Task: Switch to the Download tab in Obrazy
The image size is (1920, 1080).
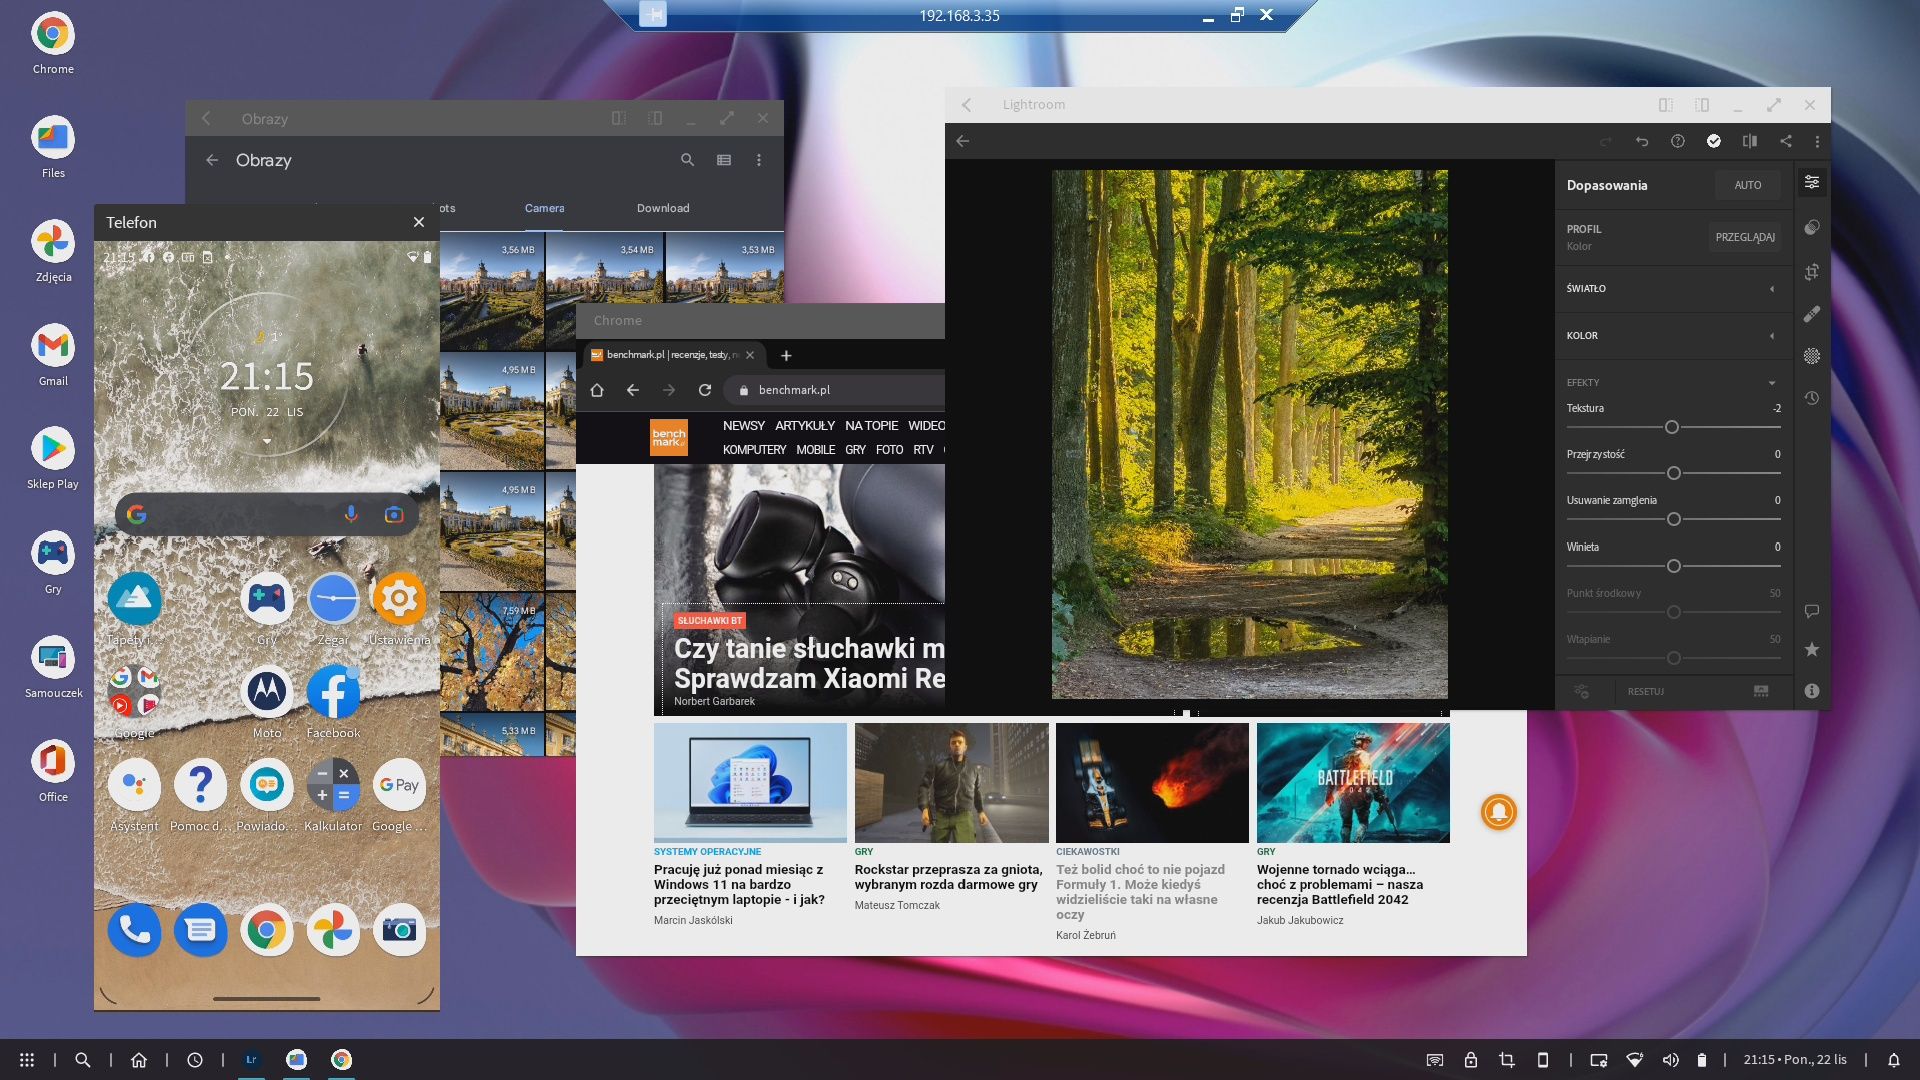Action: click(663, 208)
